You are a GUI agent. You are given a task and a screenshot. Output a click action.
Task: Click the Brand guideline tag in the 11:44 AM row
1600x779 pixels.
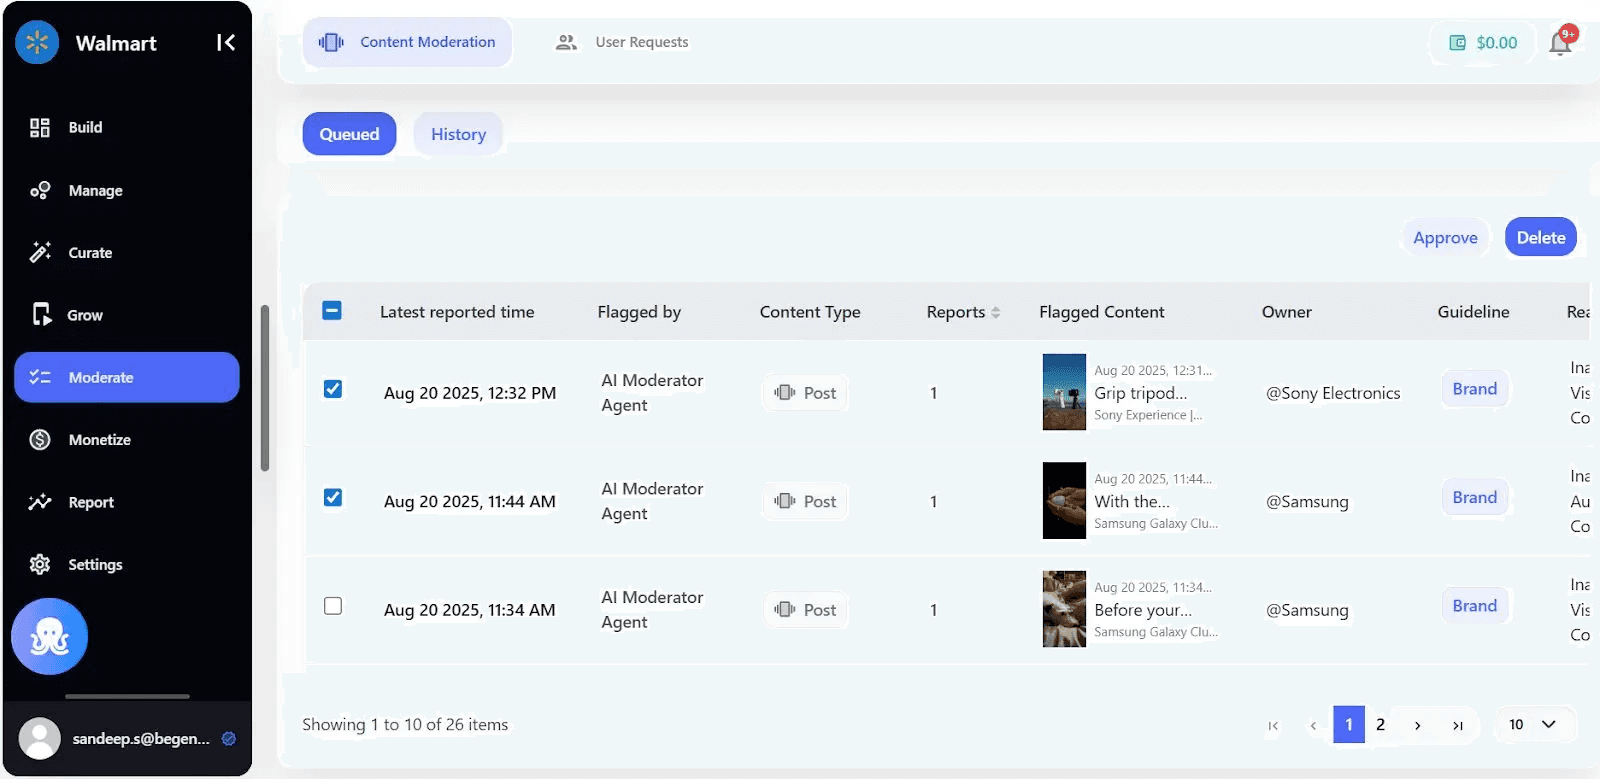1475,497
